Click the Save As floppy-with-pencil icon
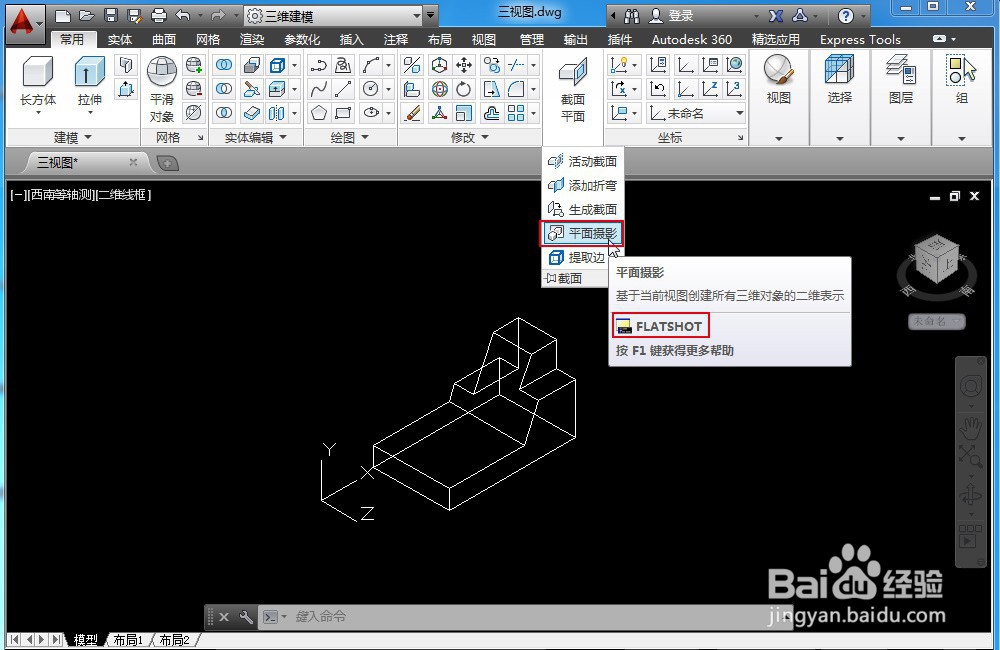 135,15
